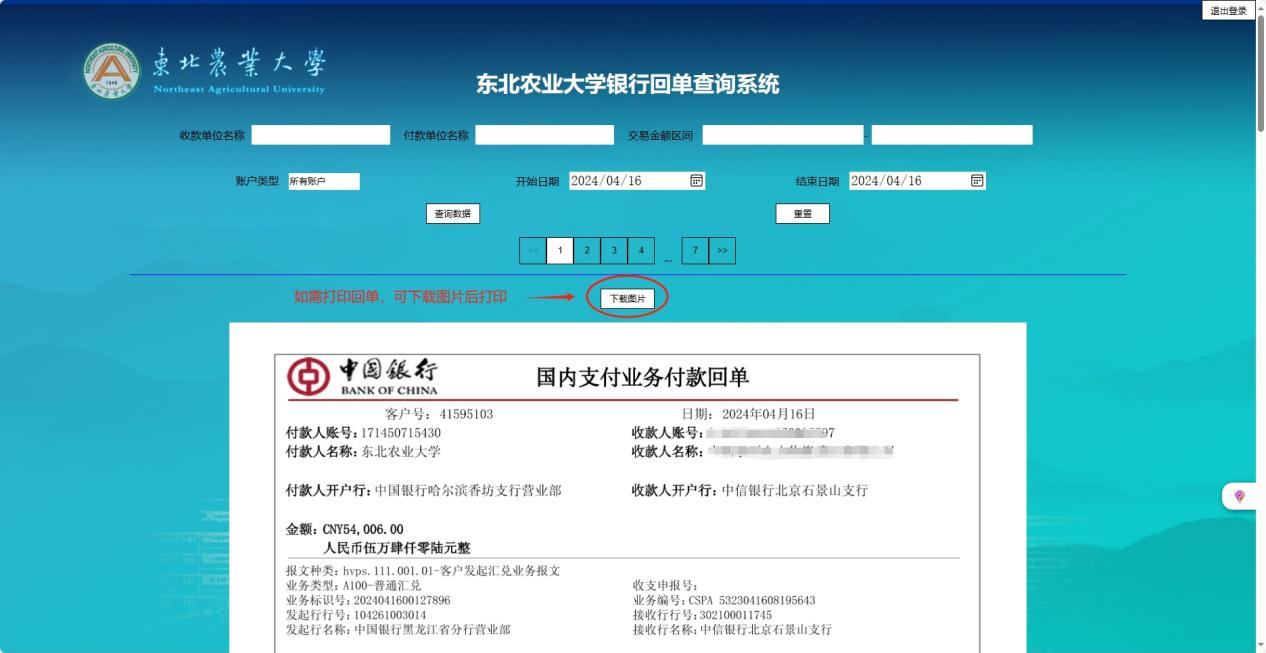
Task: Reset the filters with 重置
Action: pyautogui.click(x=803, y=214)
